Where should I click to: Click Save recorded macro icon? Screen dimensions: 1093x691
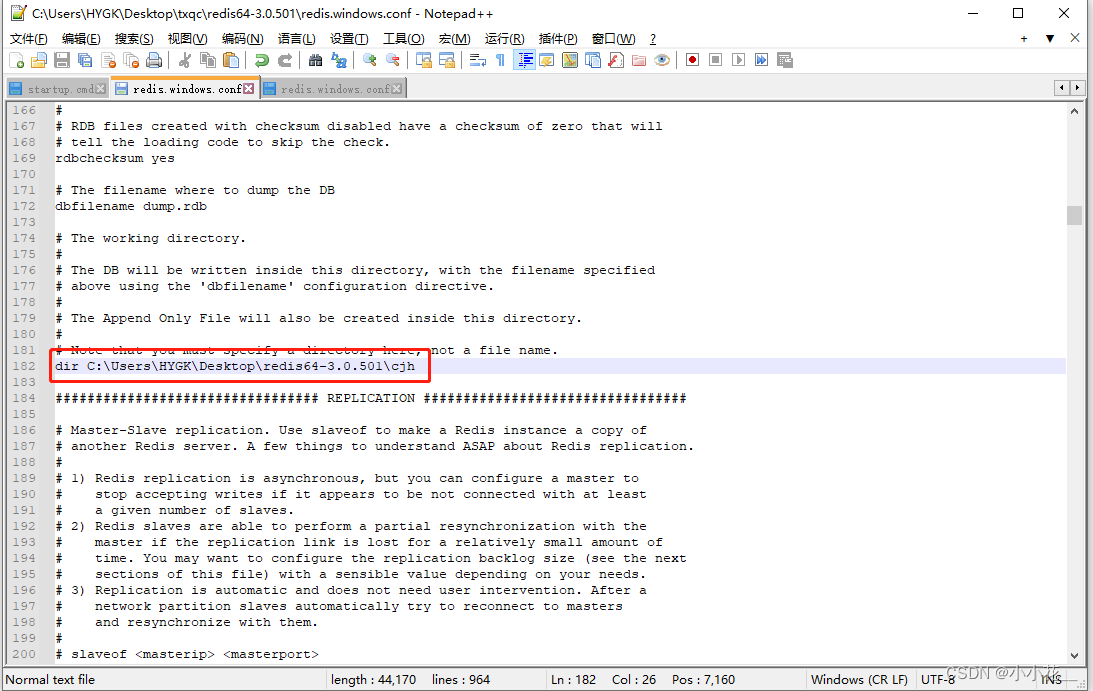(785, 60)
